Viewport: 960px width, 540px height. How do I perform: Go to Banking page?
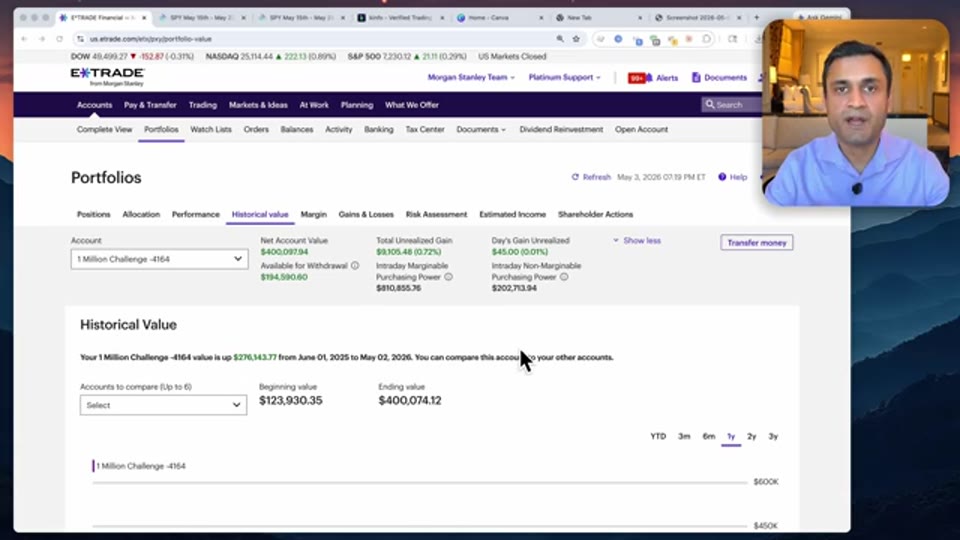[x=379, y=130]
